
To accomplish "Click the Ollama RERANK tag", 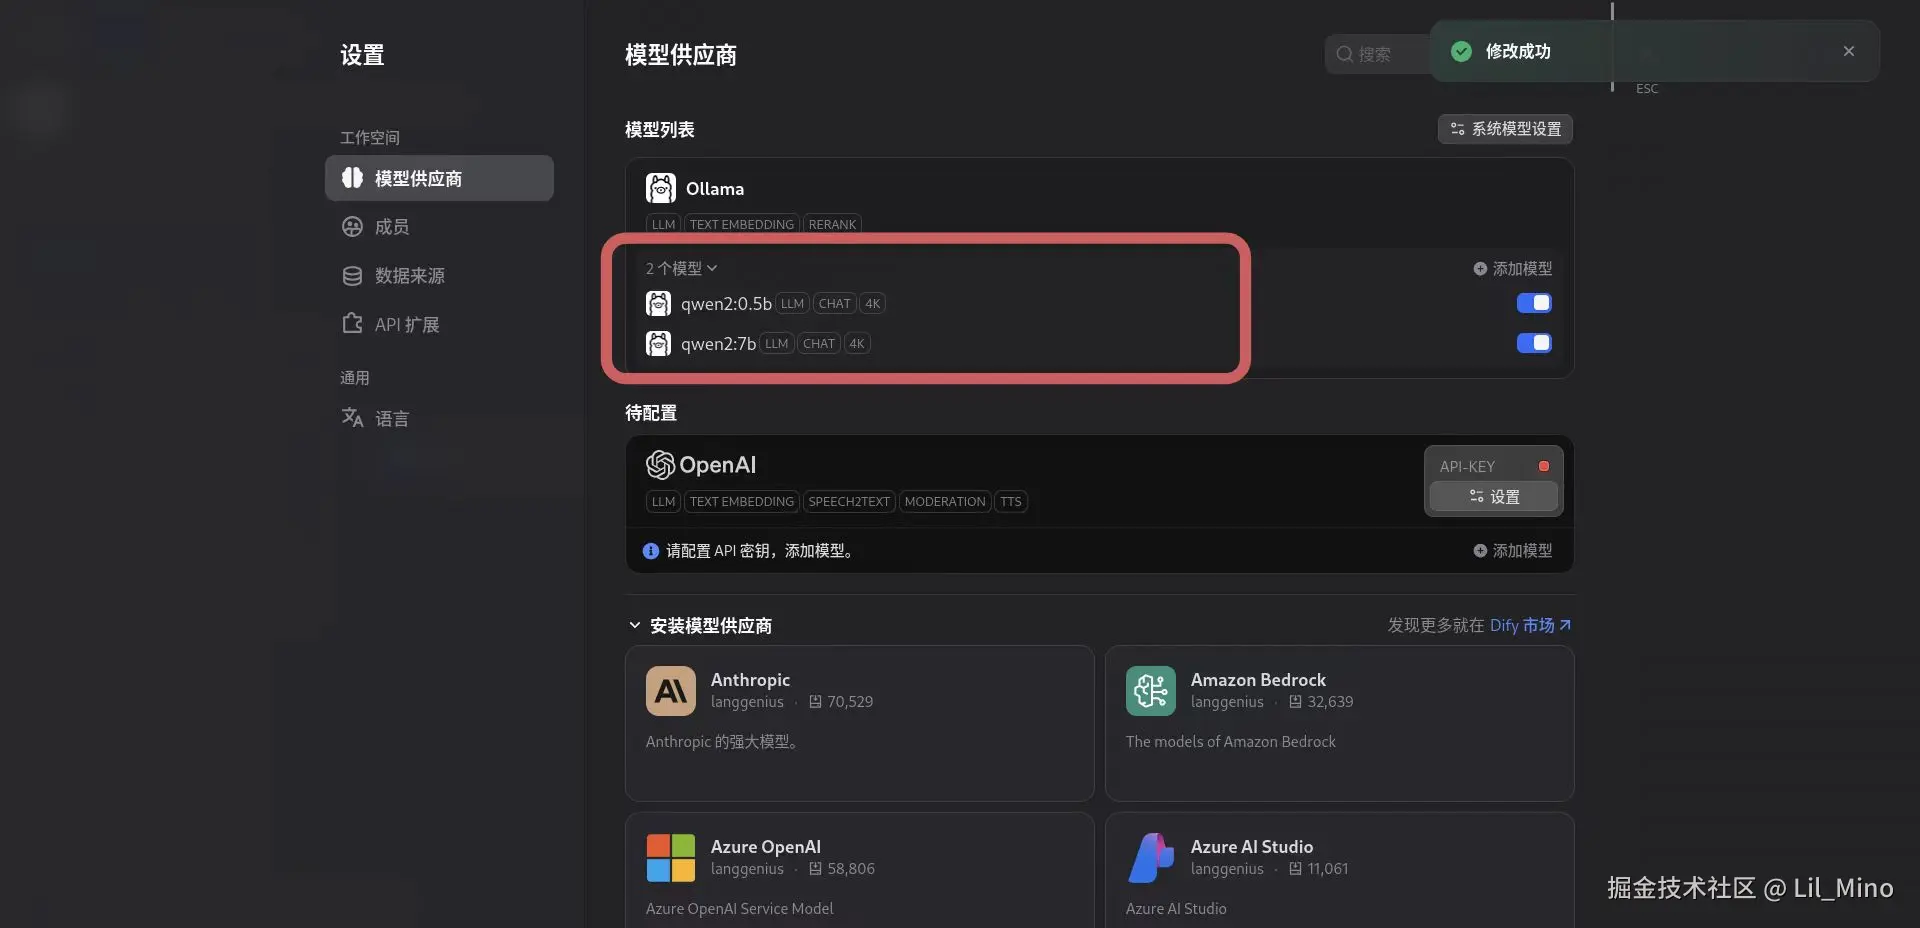I will pos(832,225).
